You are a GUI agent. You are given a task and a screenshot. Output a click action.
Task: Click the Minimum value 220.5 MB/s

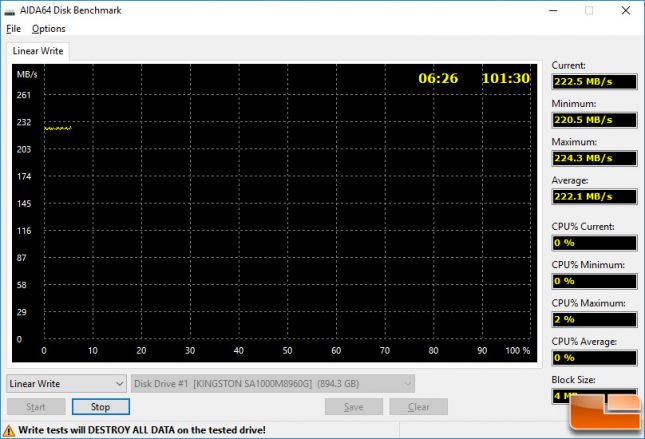(x=594, y=120)
